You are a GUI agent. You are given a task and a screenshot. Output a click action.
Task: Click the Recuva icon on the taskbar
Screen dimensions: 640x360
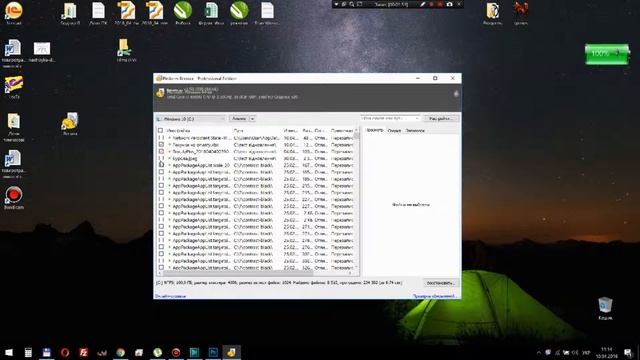click(231, 352)
